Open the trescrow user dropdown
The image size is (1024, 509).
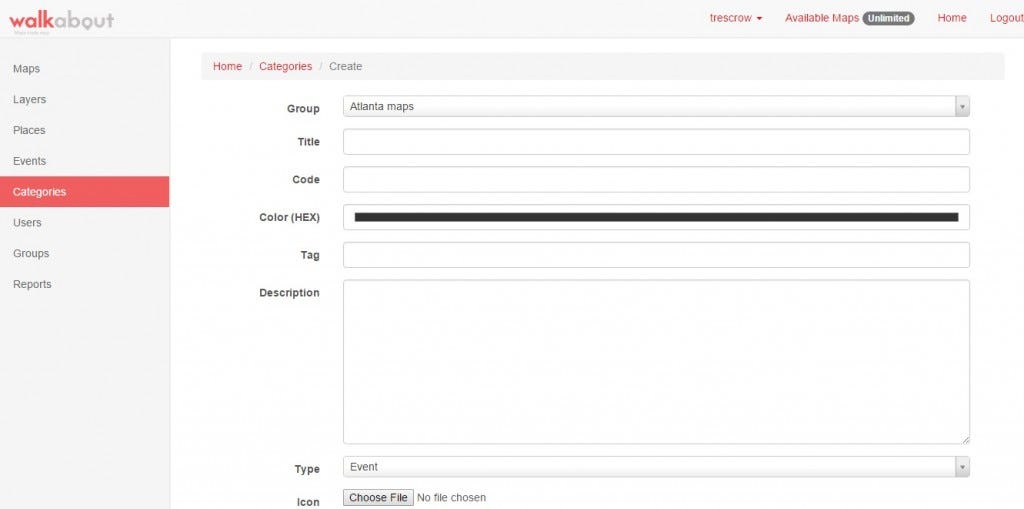pos(736,18)
